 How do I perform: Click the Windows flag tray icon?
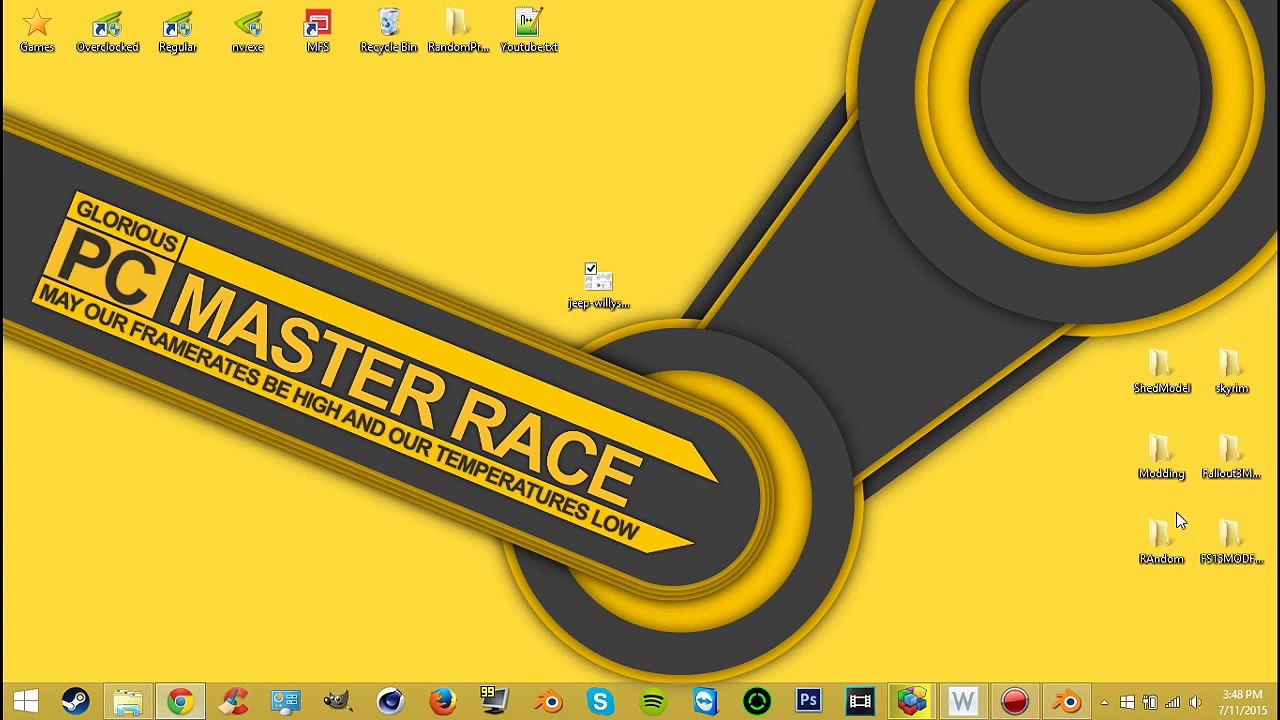[x=1127, y=702]
